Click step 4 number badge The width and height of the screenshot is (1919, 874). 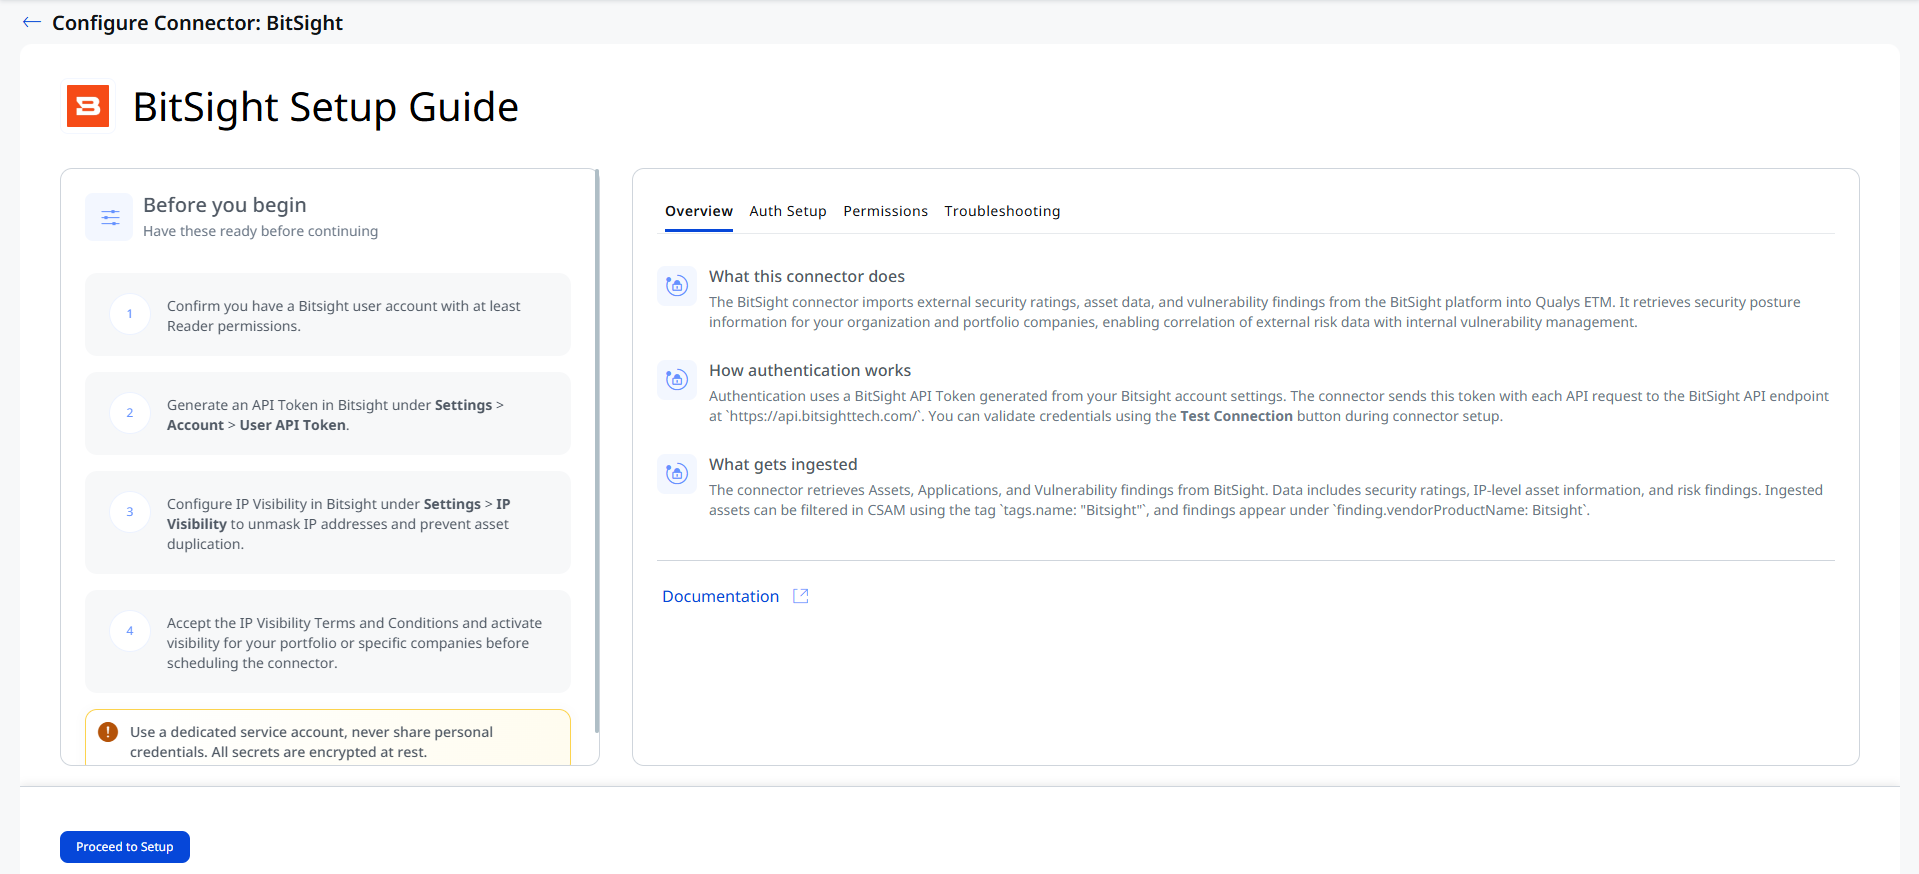130,631
